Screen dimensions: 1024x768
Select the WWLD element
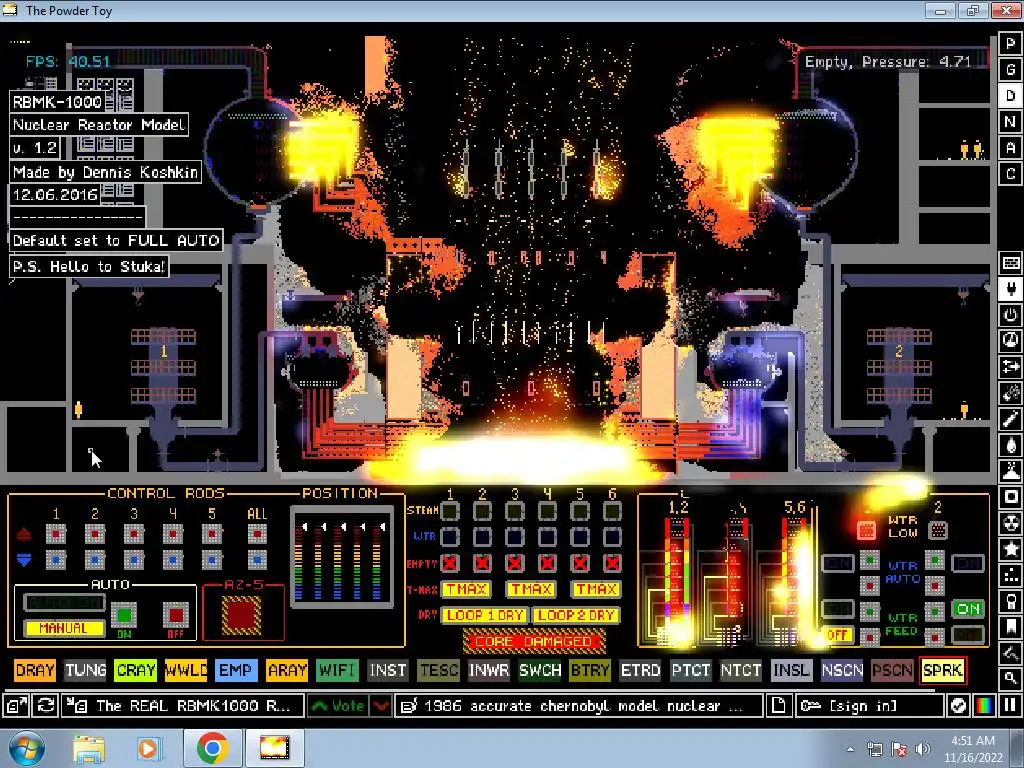point(186,670)
